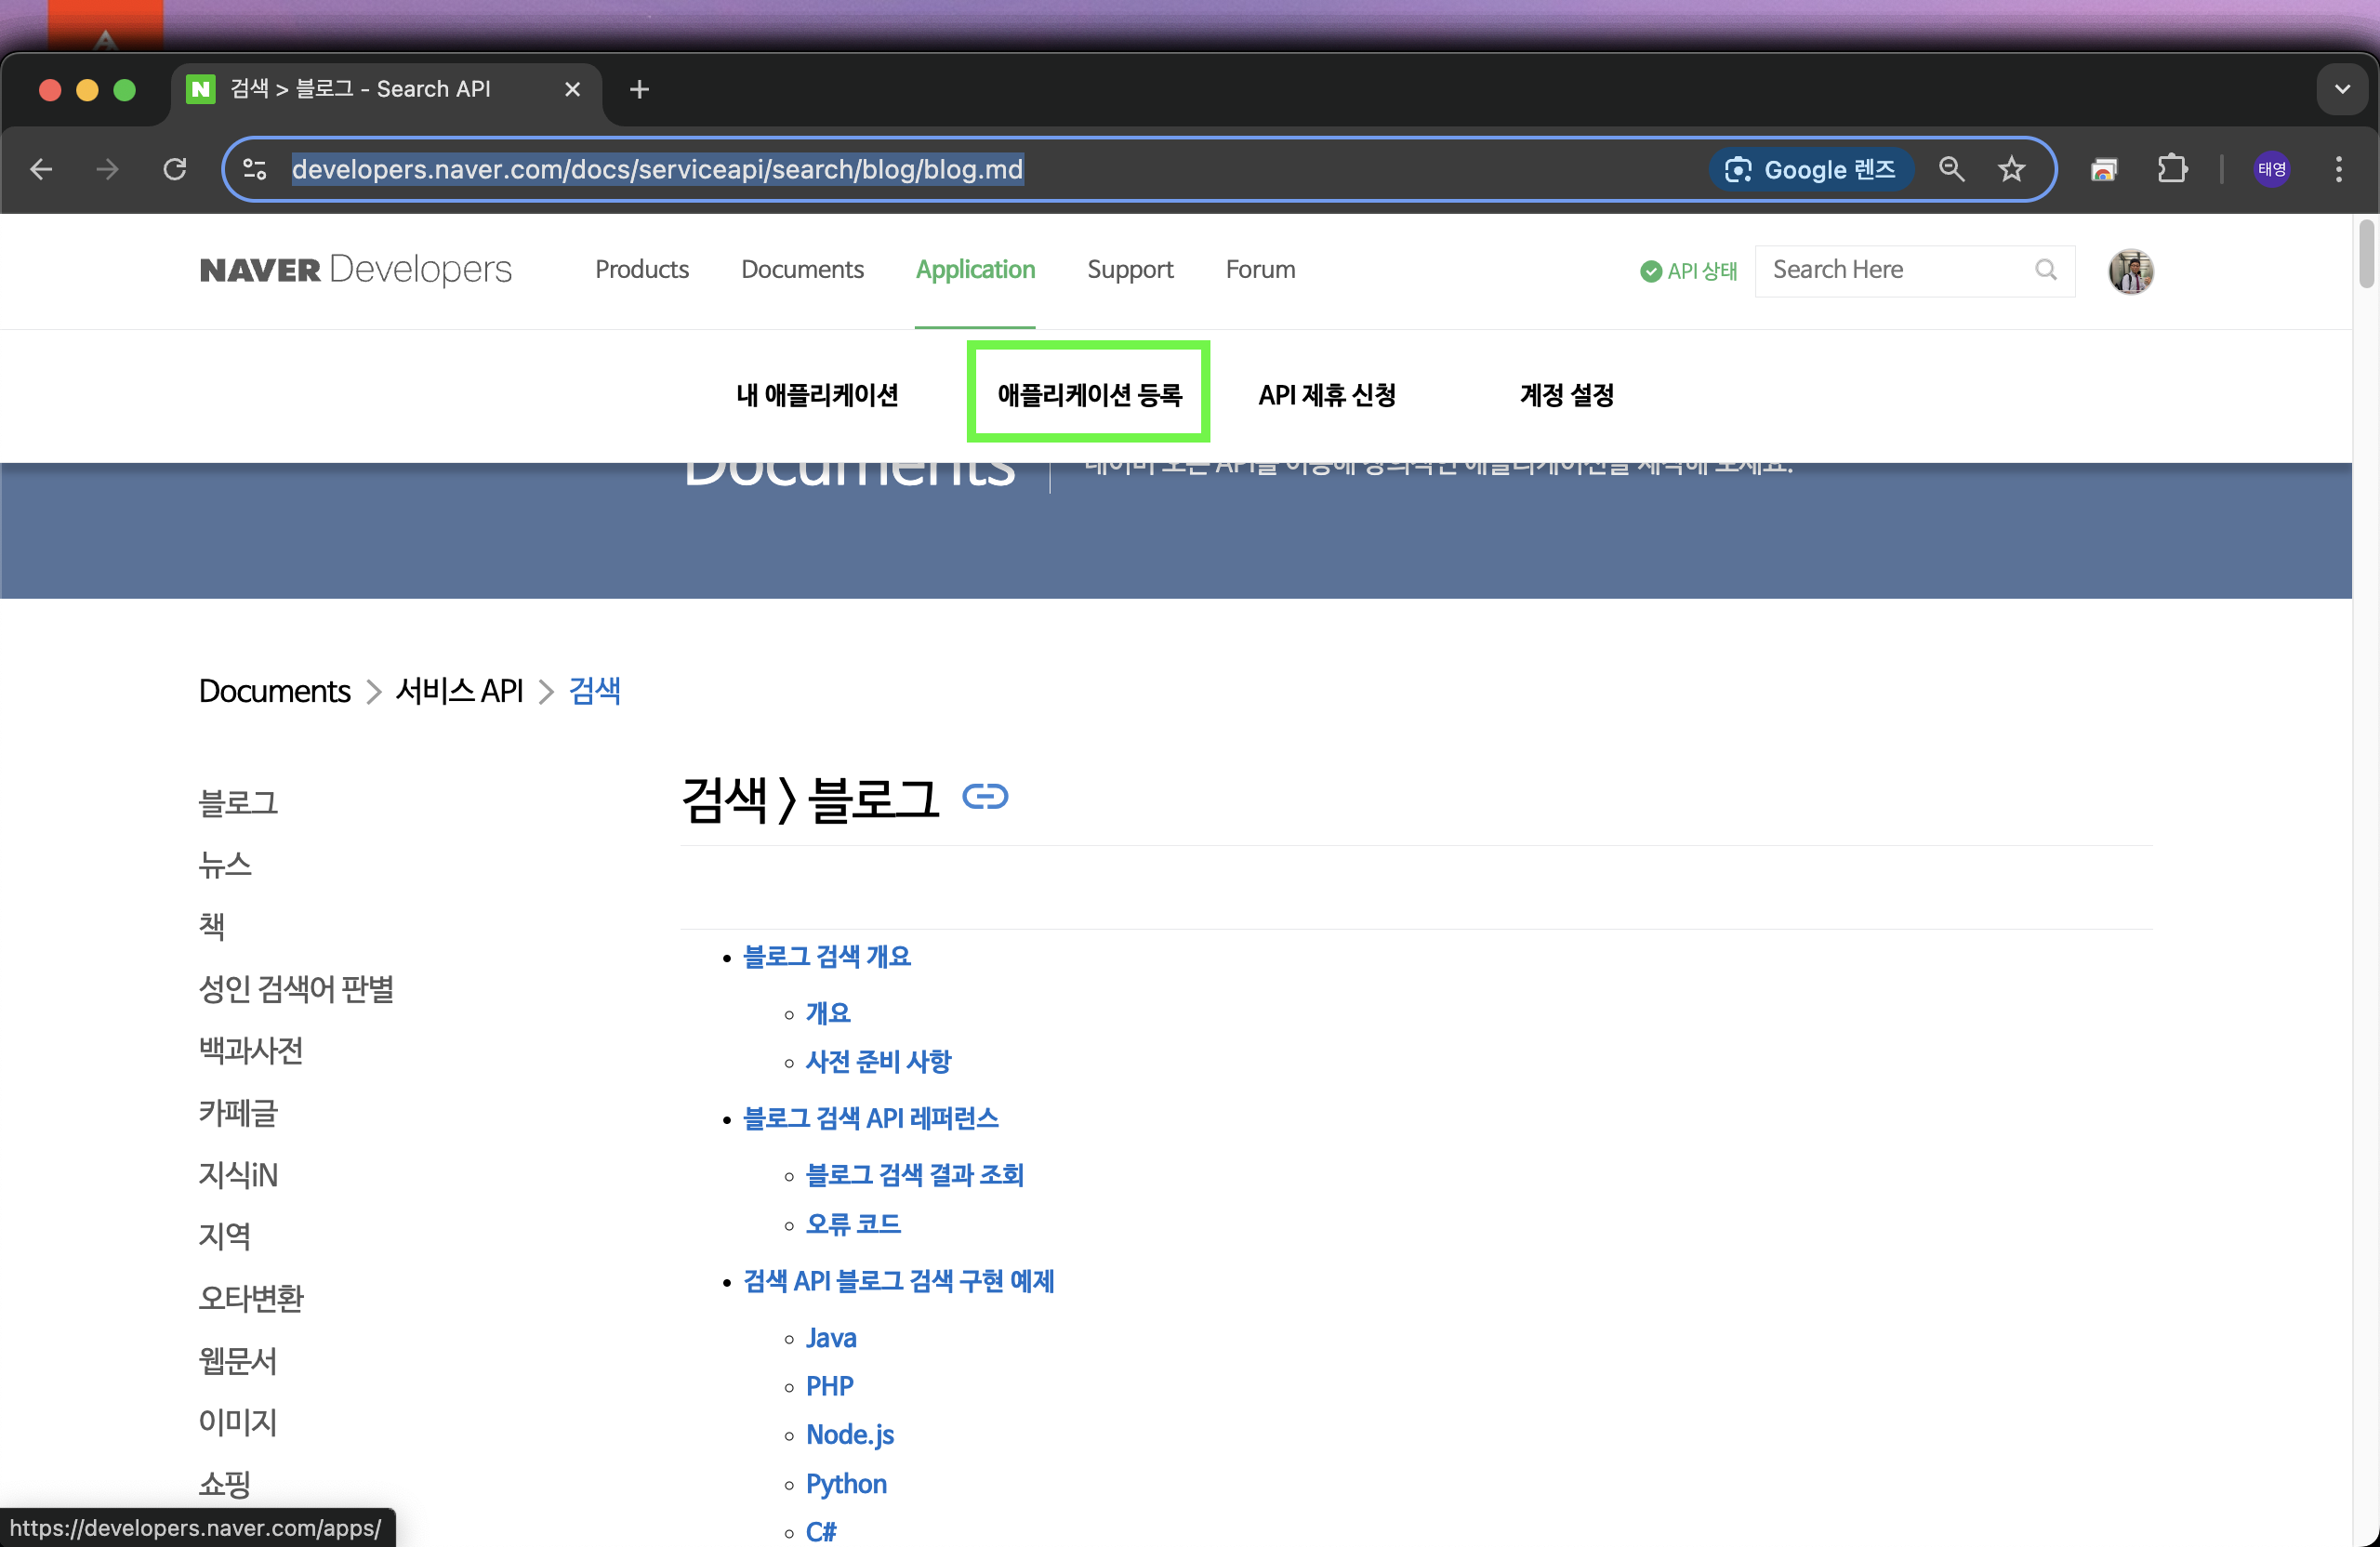Open a new tab with the plus icon
The width and height of the screenshot is (2380, 1547).
pyautogui.click(x=639, y=89)
